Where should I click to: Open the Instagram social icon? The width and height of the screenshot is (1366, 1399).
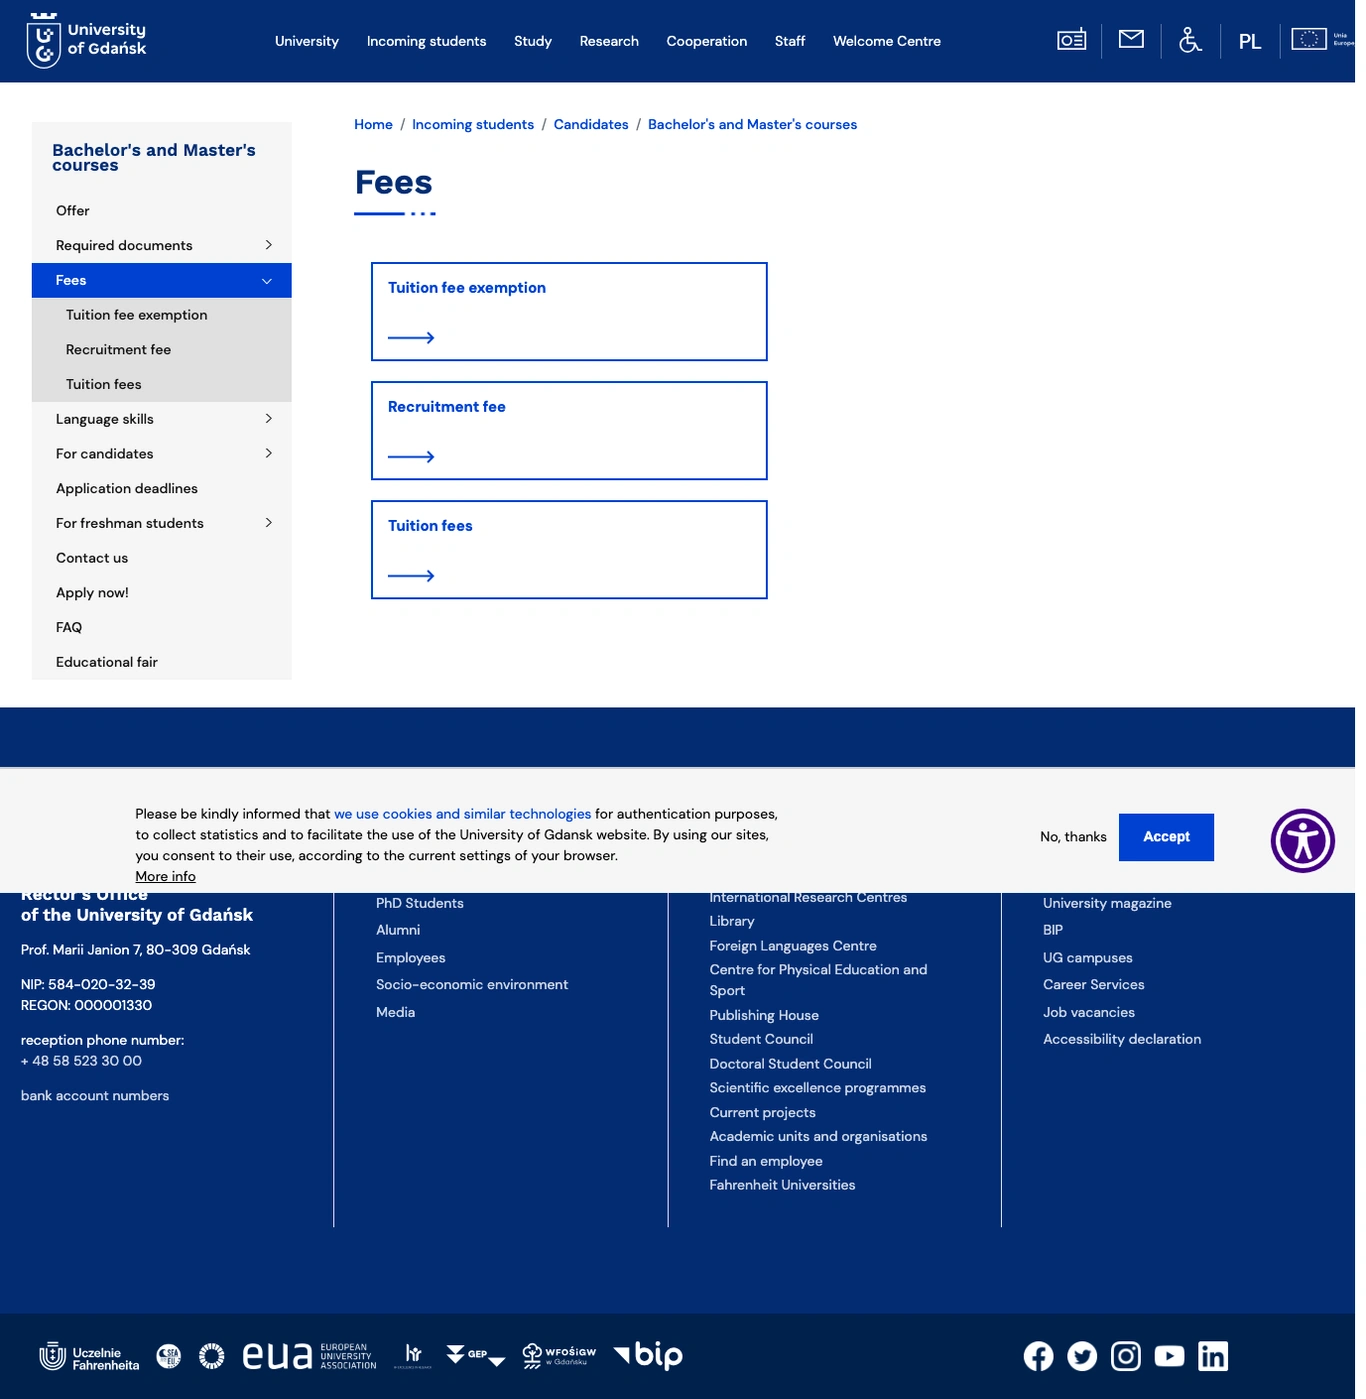point(1126,1356)
